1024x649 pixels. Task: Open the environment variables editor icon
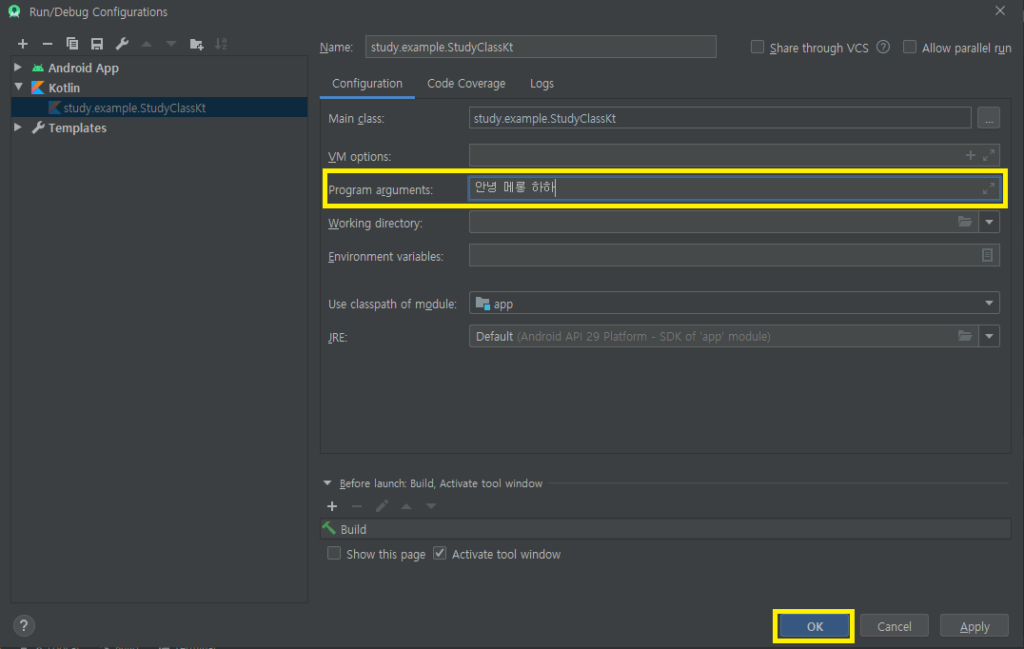coord(987,256)
